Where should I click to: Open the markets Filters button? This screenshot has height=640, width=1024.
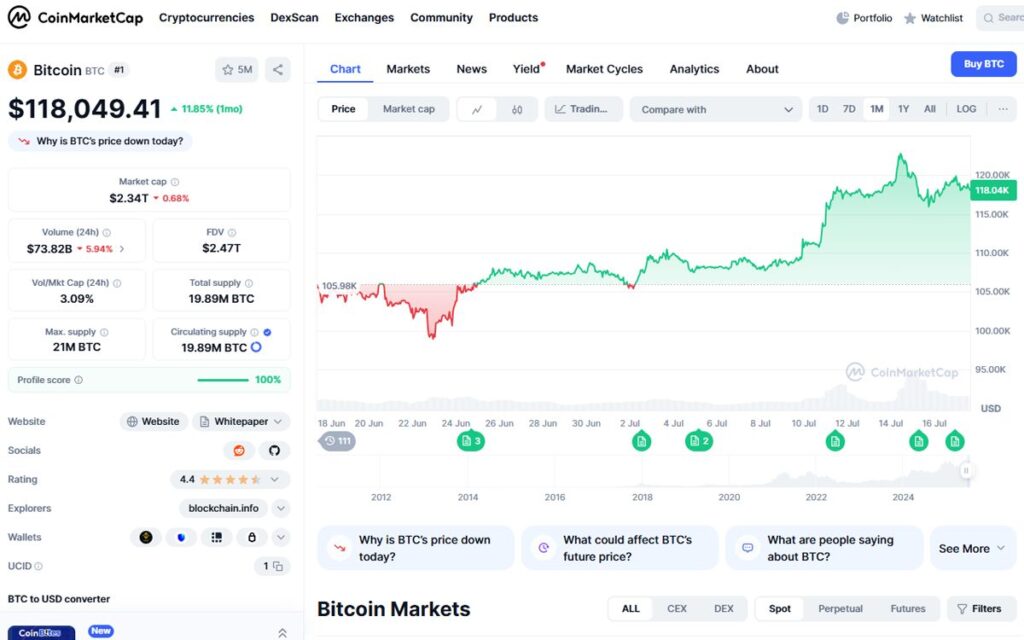(x=979, y=609)
